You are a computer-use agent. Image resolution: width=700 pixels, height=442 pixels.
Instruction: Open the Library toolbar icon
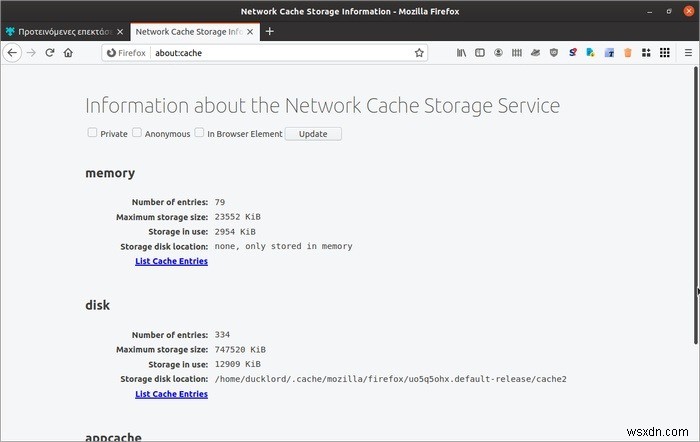point(462,52)
